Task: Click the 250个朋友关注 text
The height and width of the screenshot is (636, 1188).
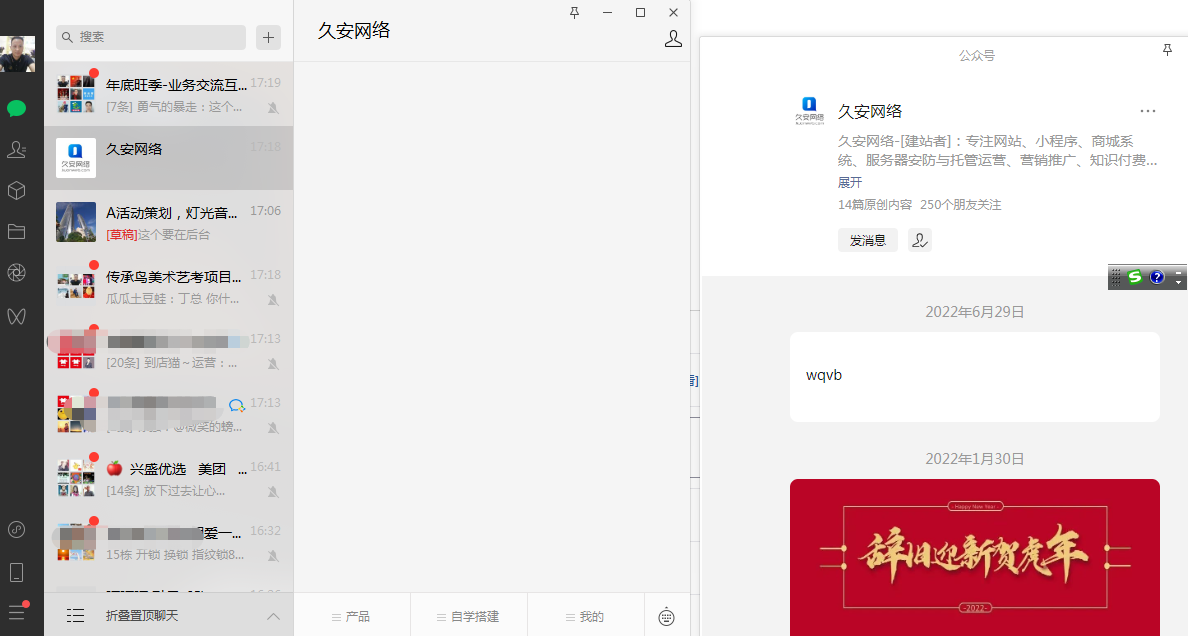Action: pyautogui.click(x=961, y=205)
